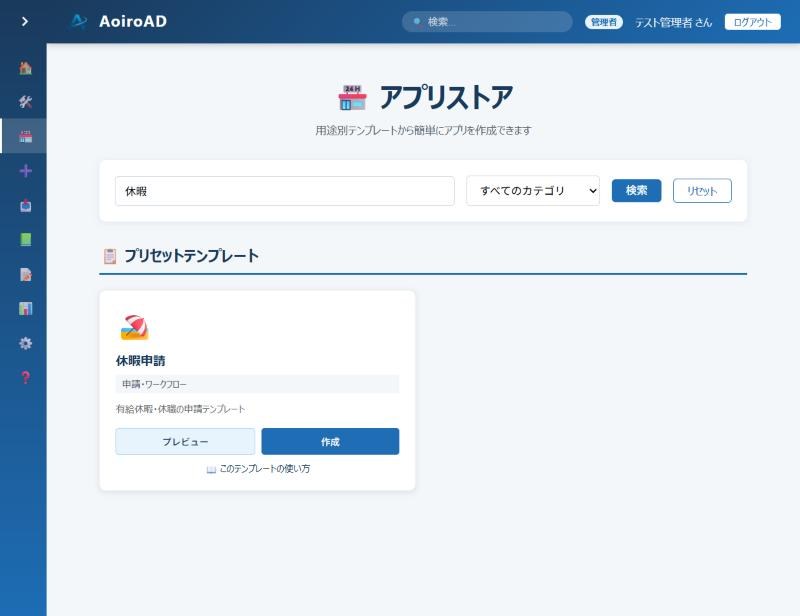800x616 pixels.
Task: Open the green book sidebar icon
Action: (26, 239)
